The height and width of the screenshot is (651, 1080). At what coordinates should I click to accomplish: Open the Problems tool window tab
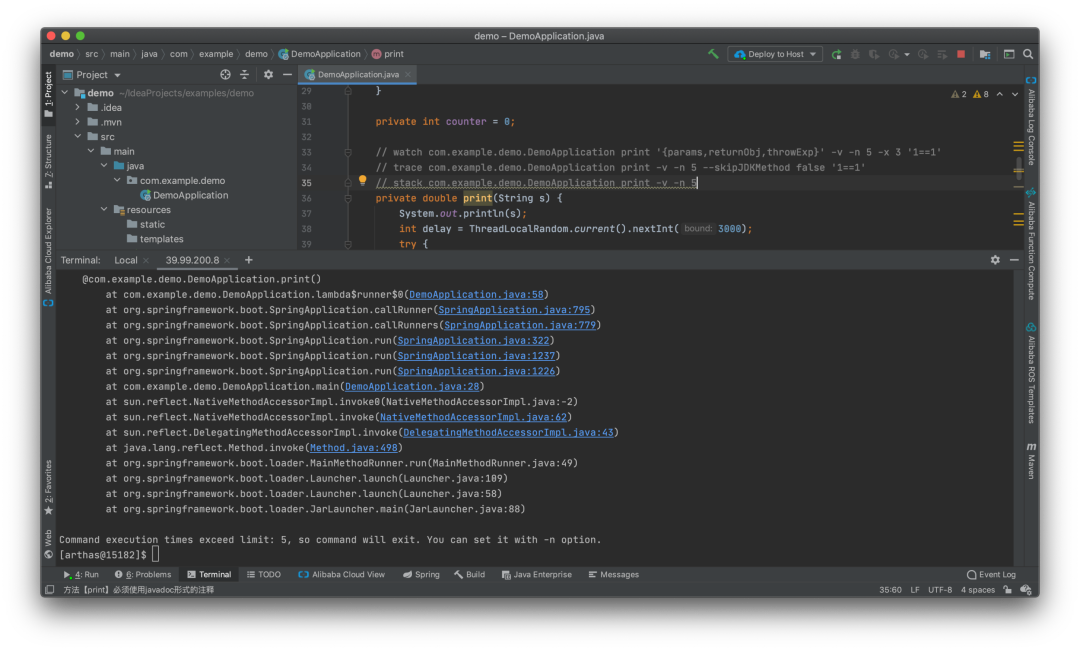(143, 575)
